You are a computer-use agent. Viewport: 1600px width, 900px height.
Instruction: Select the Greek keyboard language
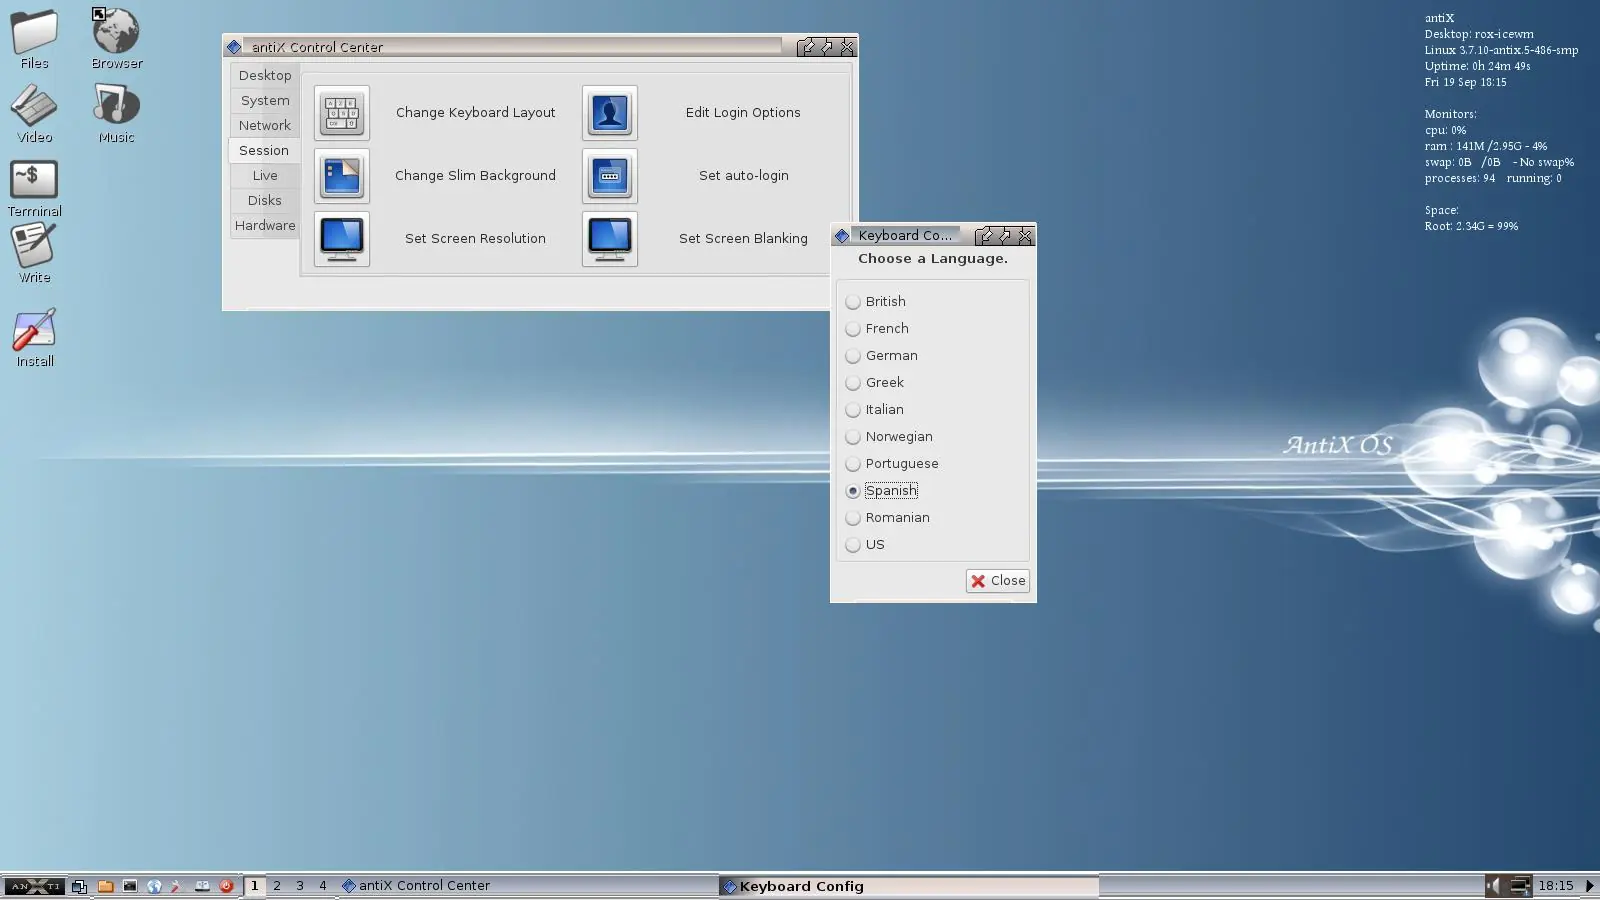pos(875,383)
